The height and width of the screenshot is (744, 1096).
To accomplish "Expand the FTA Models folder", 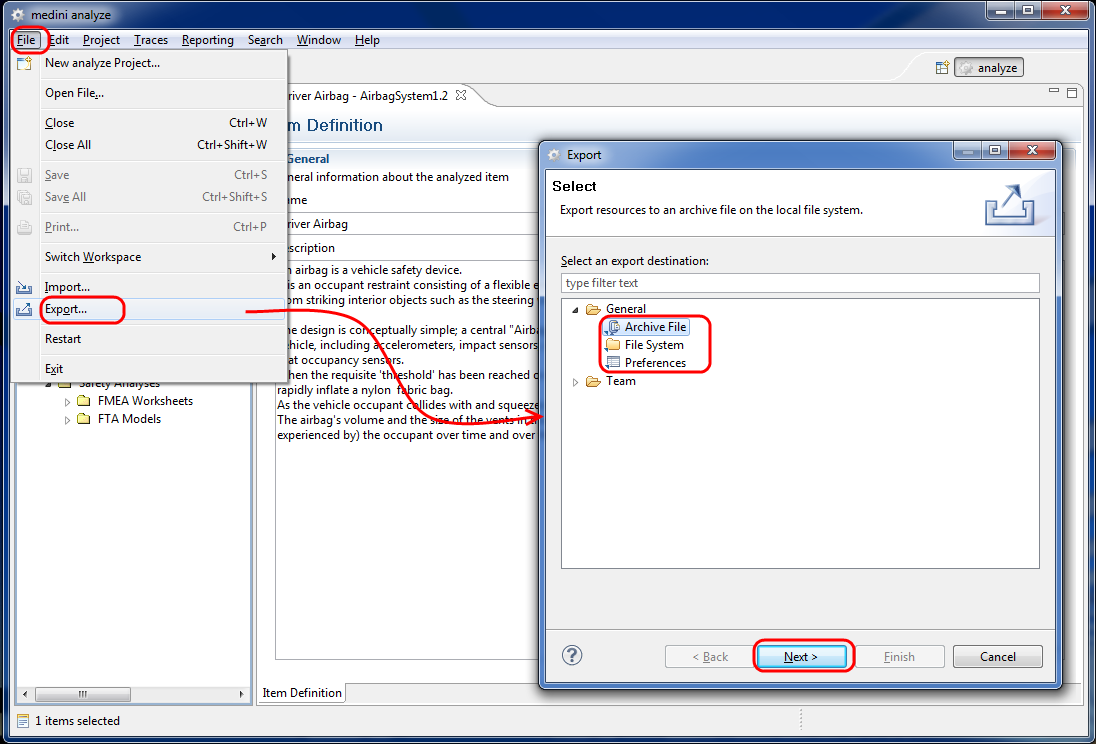I will (68, 420).
